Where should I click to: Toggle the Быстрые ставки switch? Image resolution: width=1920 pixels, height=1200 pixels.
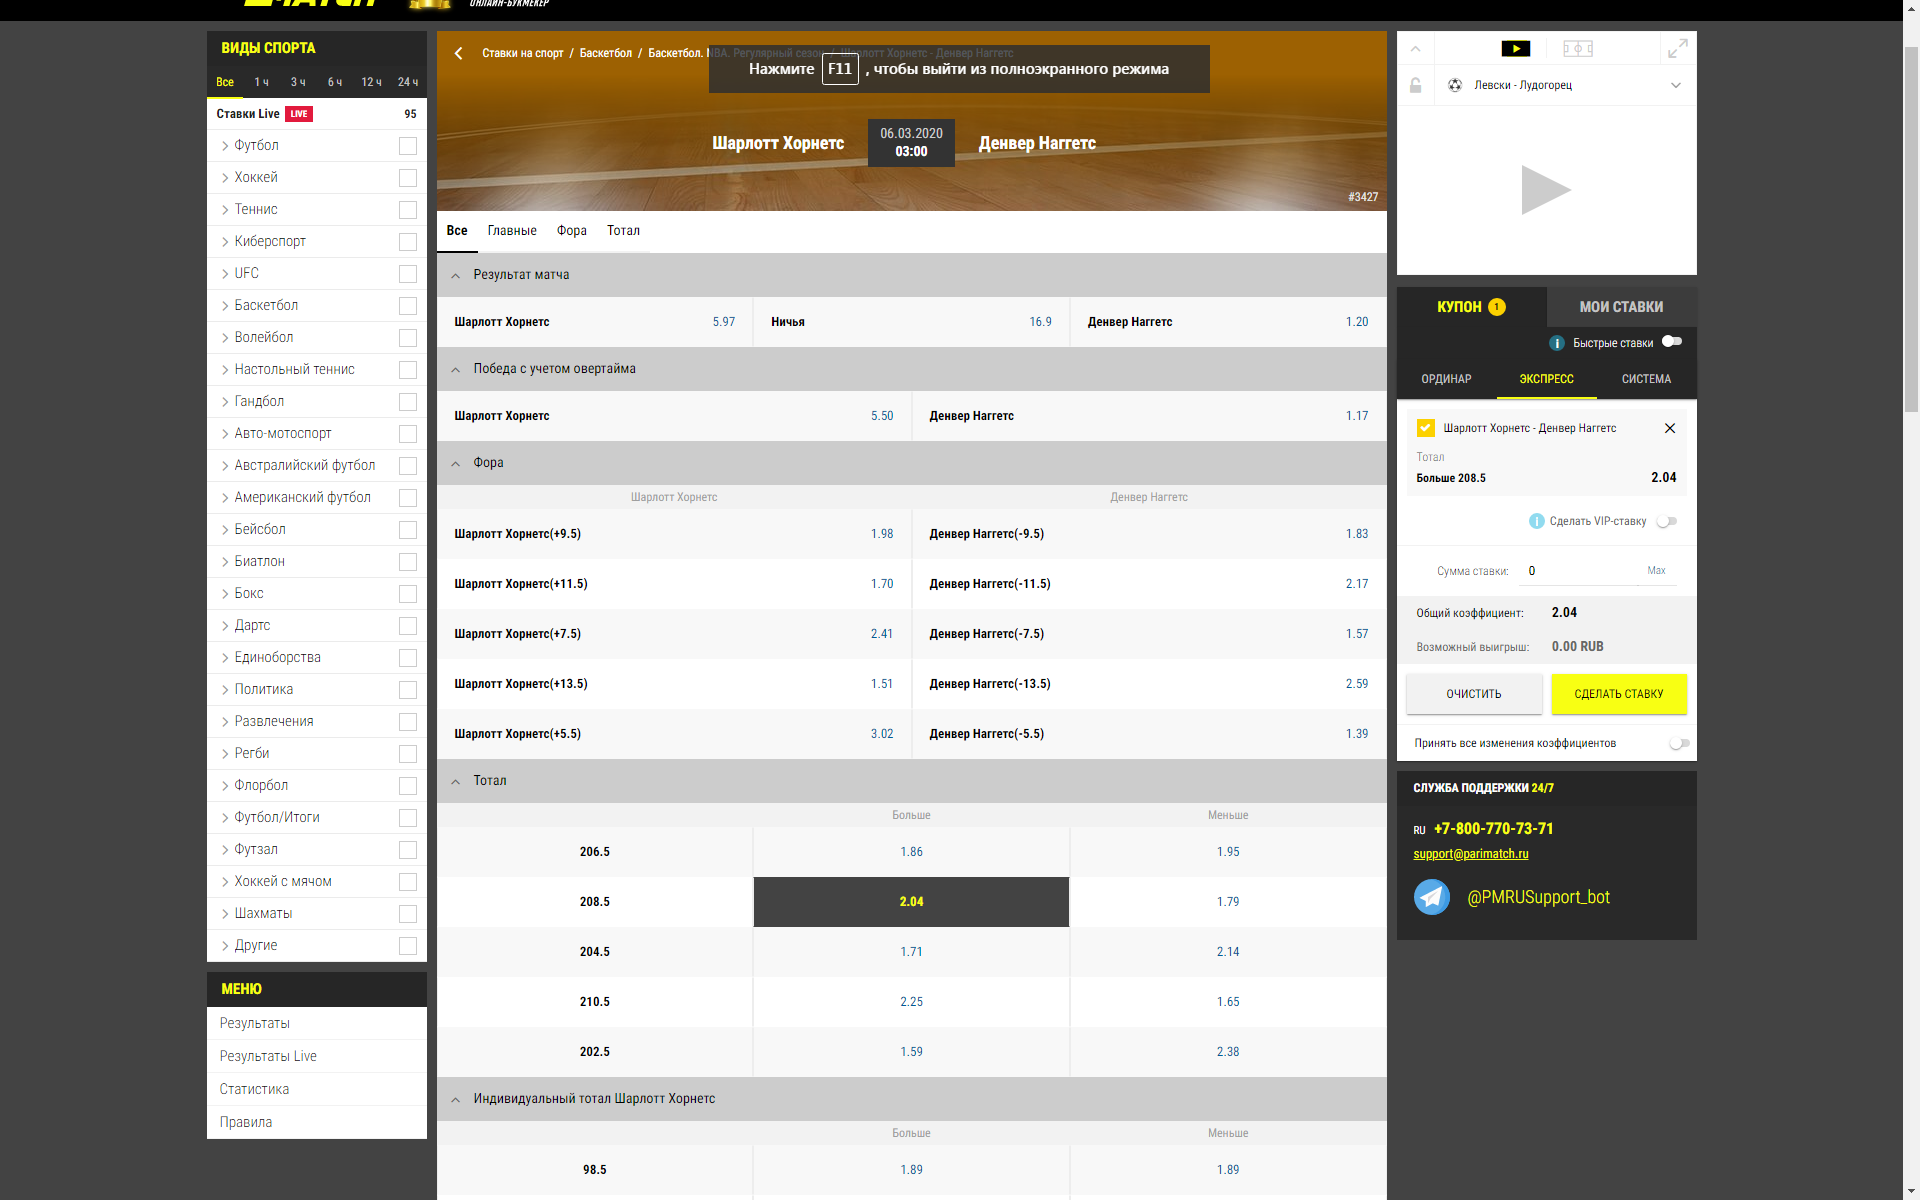(x=1672, y=342)
